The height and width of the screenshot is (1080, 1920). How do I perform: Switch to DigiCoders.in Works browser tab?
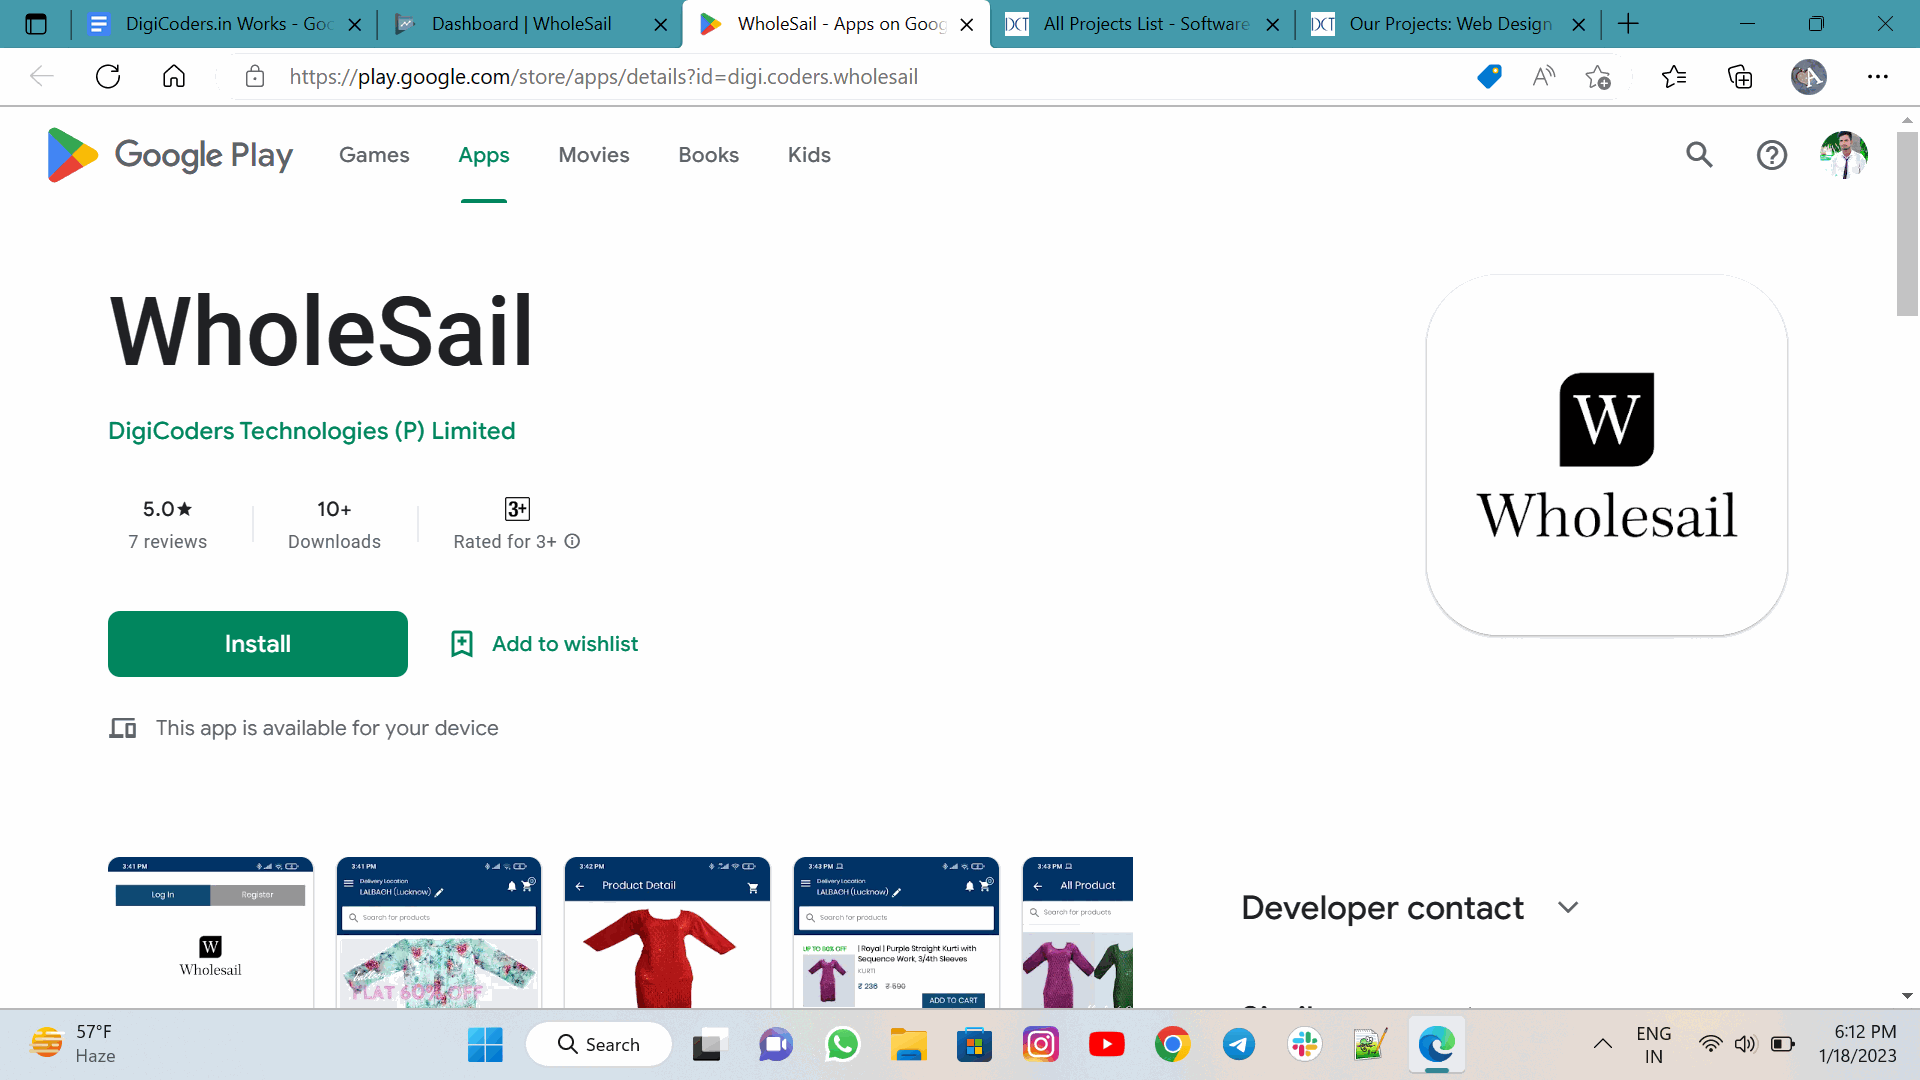(x=222, y=24)
